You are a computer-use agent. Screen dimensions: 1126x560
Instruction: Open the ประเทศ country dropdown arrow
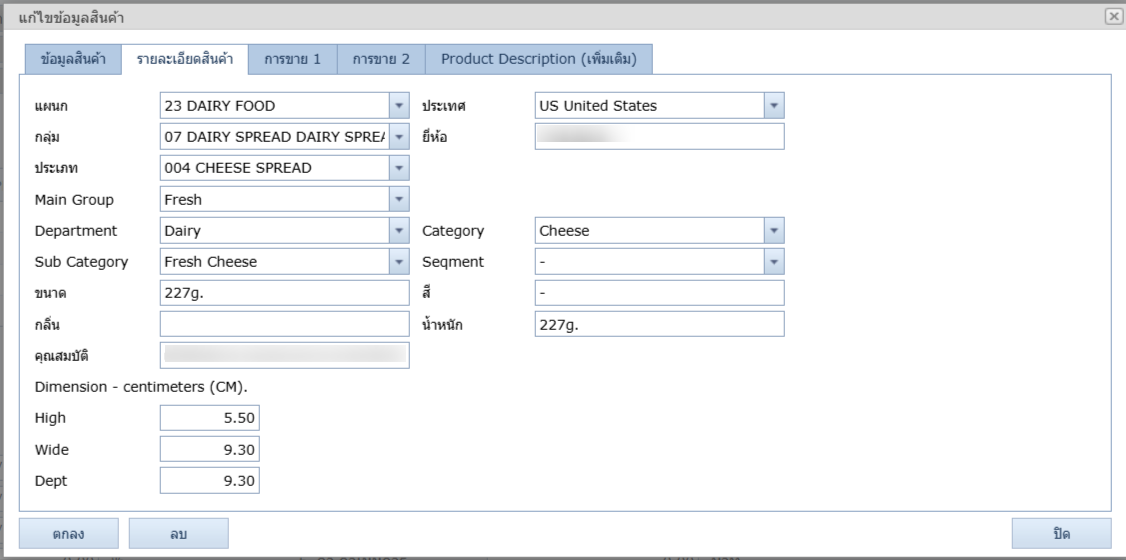pyautogui.click(x=773, y=106)
